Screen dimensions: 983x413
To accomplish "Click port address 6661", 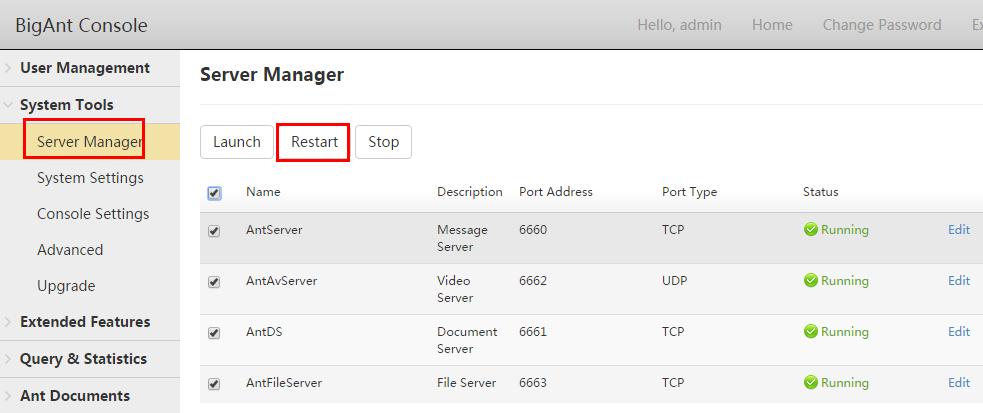I will (533, 332).
